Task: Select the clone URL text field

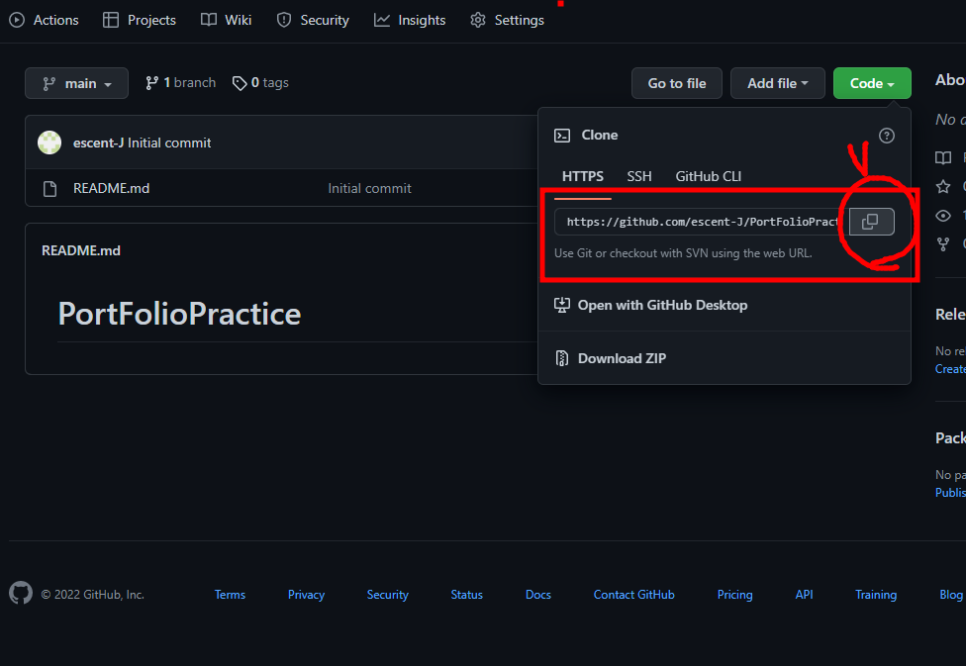Action: pos(701,222)
